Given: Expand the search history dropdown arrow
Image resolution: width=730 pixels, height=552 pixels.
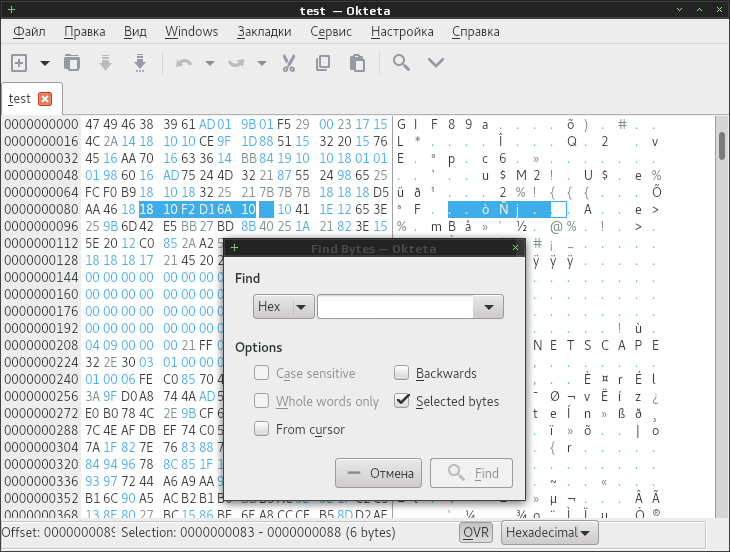Looking at the screenshot, I should point(488,307).
